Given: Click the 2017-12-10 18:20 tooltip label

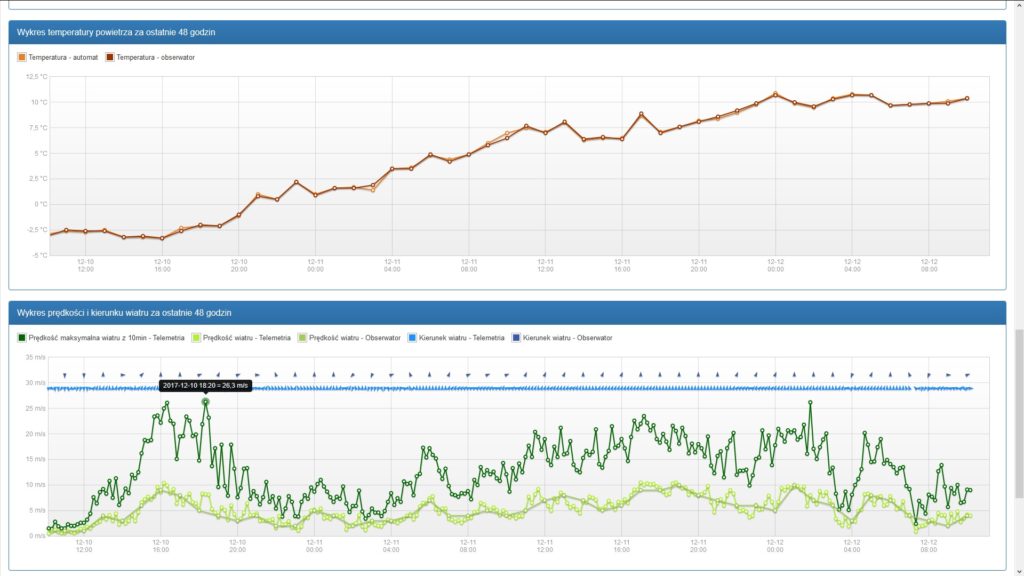Looking at the screenshot, I should 206,385.
